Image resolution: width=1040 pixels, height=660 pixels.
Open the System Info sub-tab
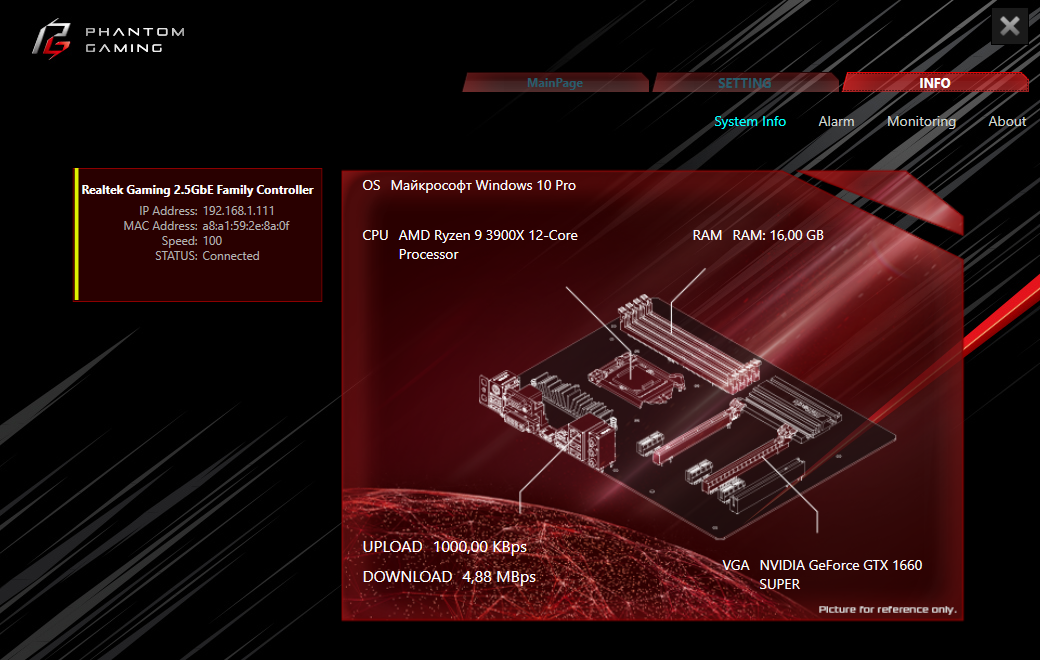point(749,121)
